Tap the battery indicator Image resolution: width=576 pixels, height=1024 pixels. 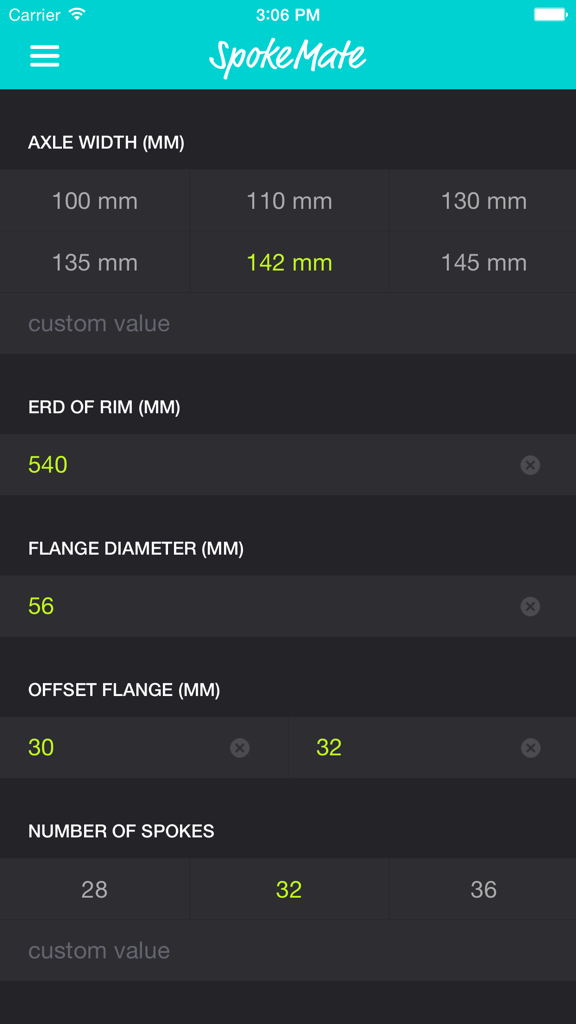point(548,15)
